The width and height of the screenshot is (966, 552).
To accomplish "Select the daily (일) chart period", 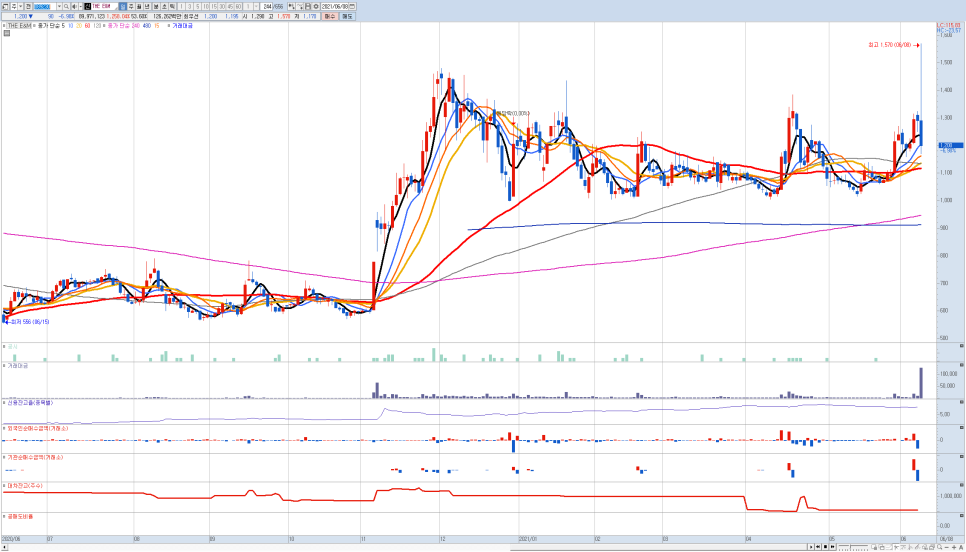I will [x=122, y=6].
